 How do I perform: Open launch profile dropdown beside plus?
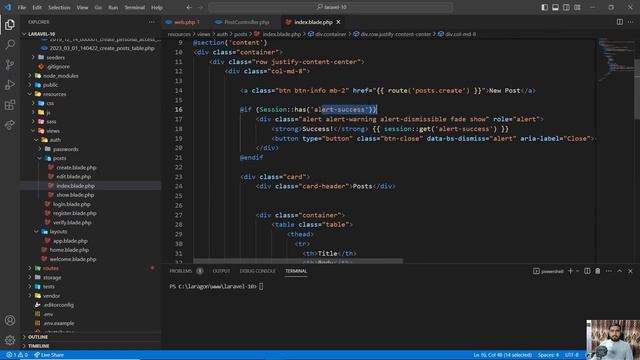pyautogui.click(x=577, y=271)
